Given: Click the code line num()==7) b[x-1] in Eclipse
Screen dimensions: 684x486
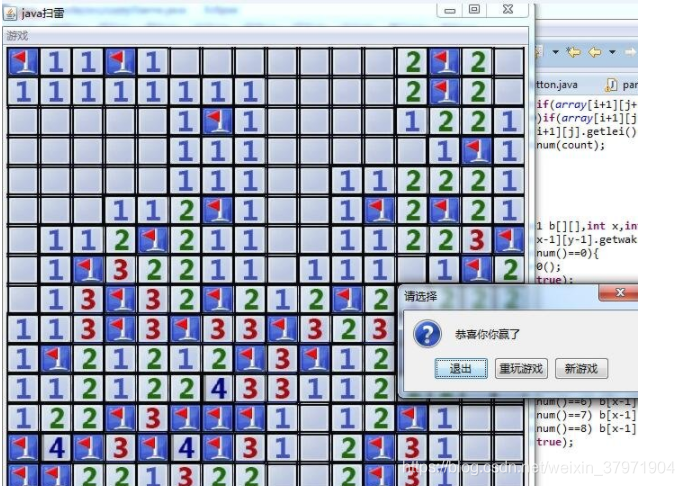Looking at the screenshot, I should pos(587,415).
